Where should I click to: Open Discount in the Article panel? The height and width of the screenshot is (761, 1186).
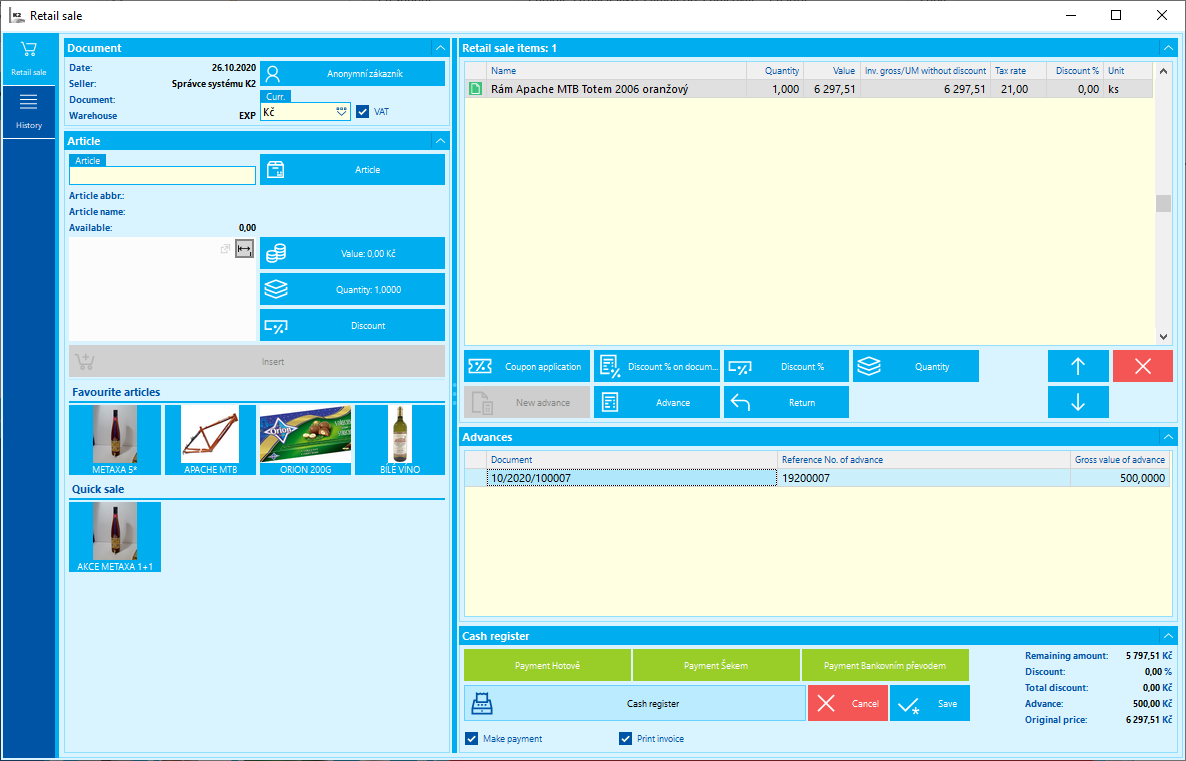[352, 326]
